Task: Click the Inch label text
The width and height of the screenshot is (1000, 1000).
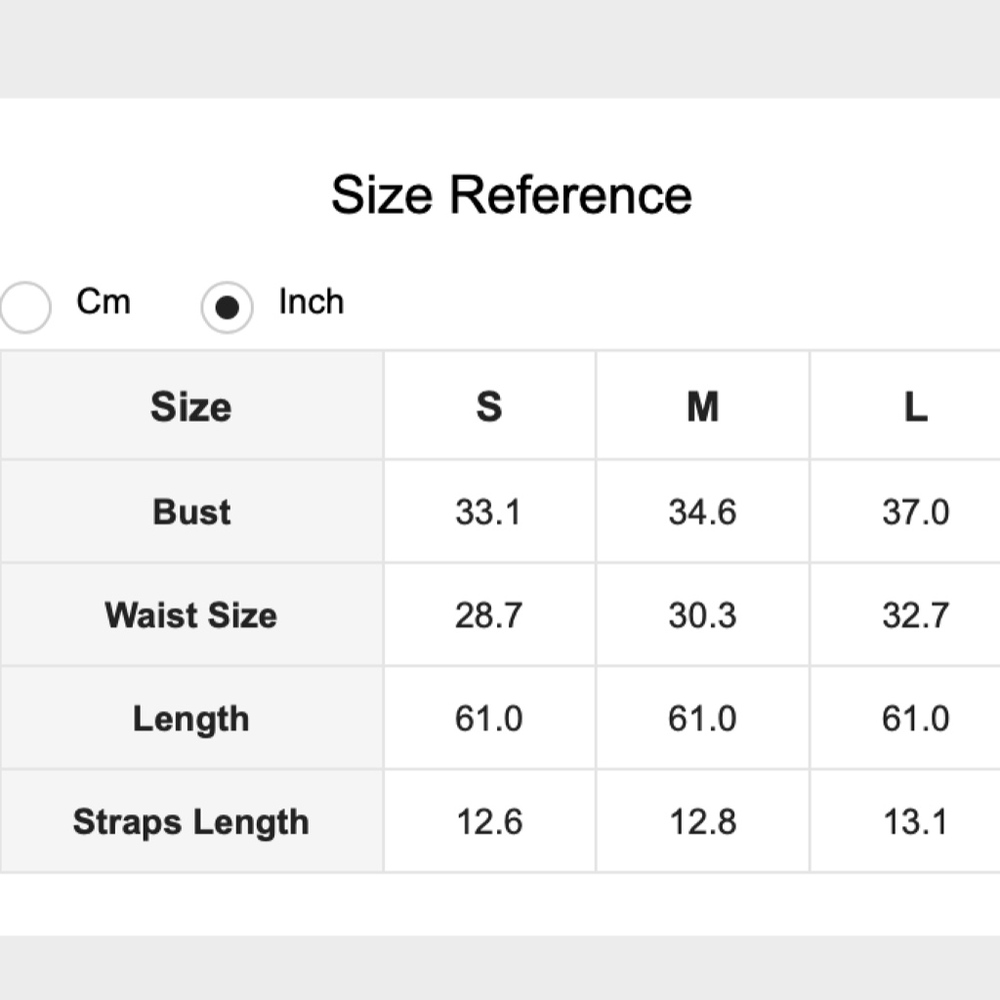Action: click(x=311, y=301)
